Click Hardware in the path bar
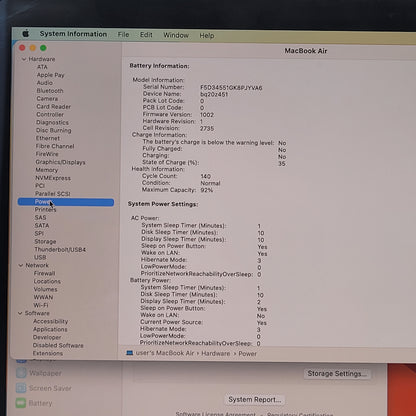This screenshot has height=416, width=416. click(x=216, y=353)
